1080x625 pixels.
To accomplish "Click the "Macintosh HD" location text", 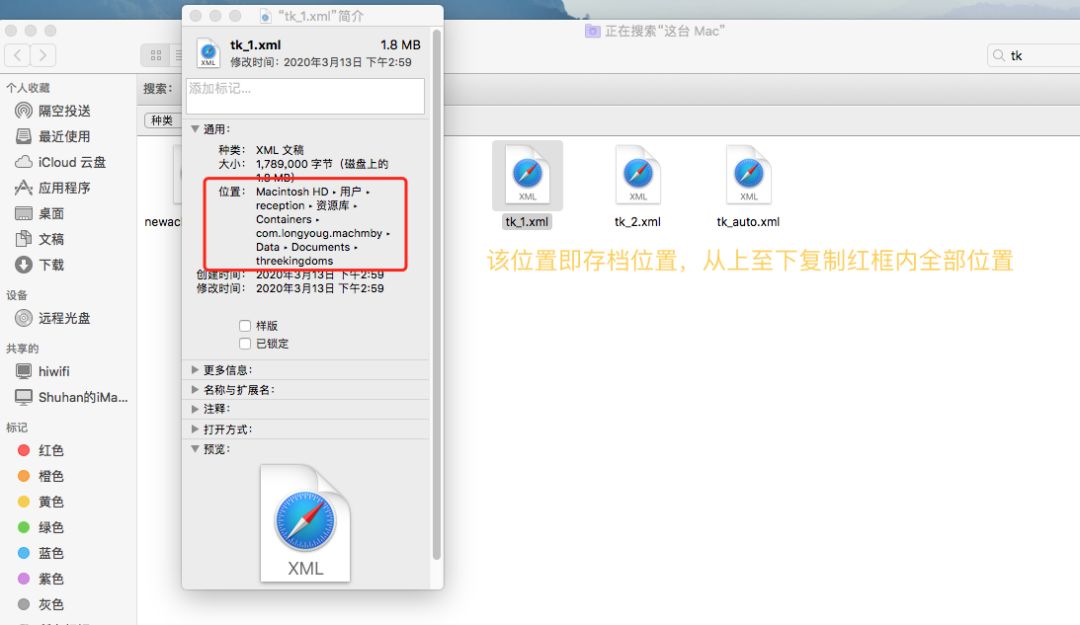I will (292, 192).
